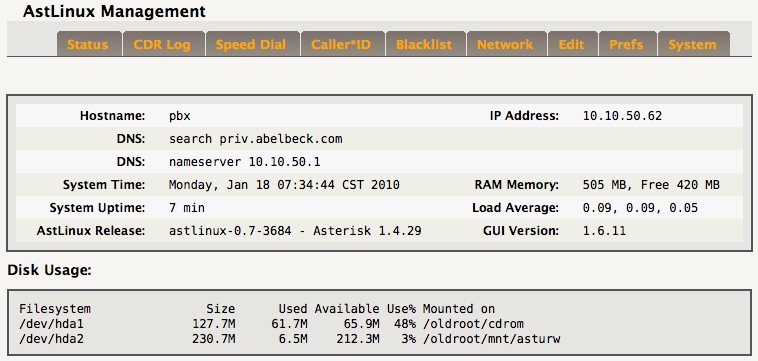Click the 'RAM Memory:' label
This screenshot has height=361, width=758.
[x=517, y=185]
